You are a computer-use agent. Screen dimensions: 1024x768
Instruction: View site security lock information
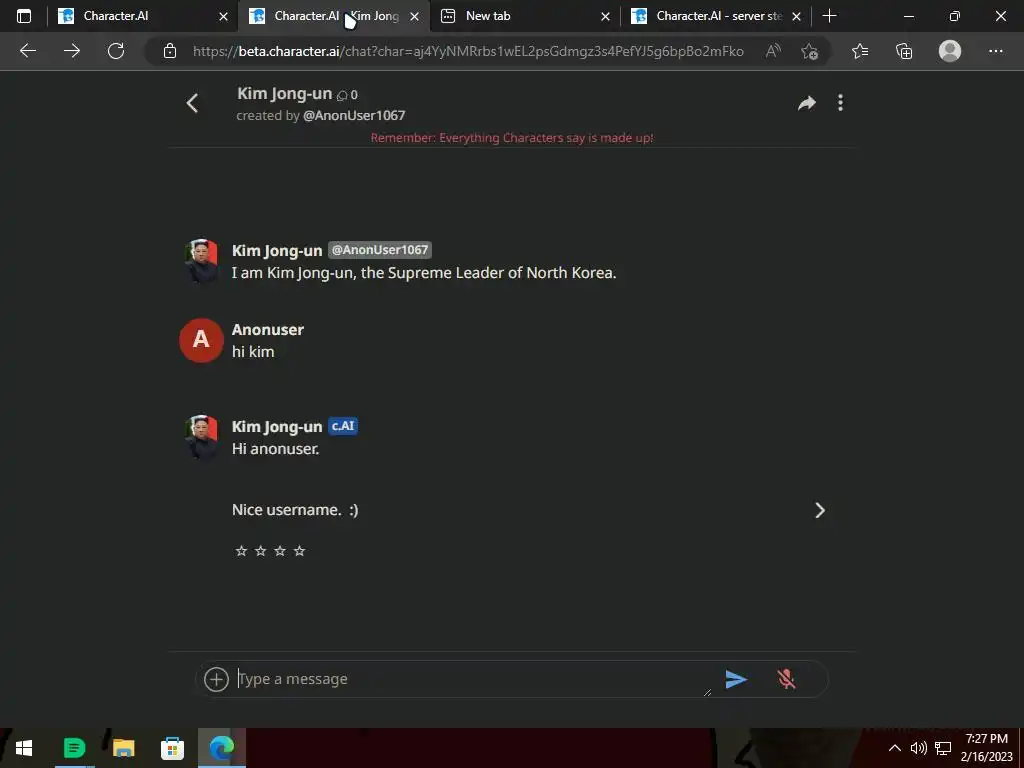(170, 51)
